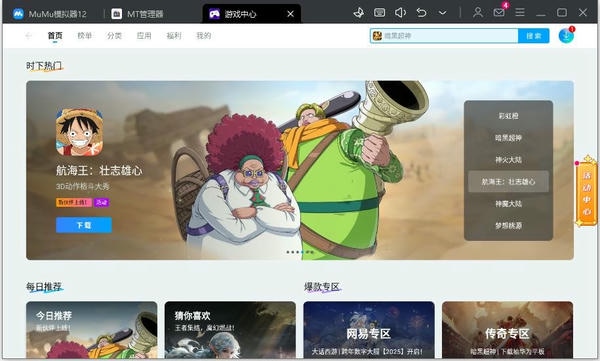Go back with the left arrow in nav bar
The image size is (600, 361).
28,36
